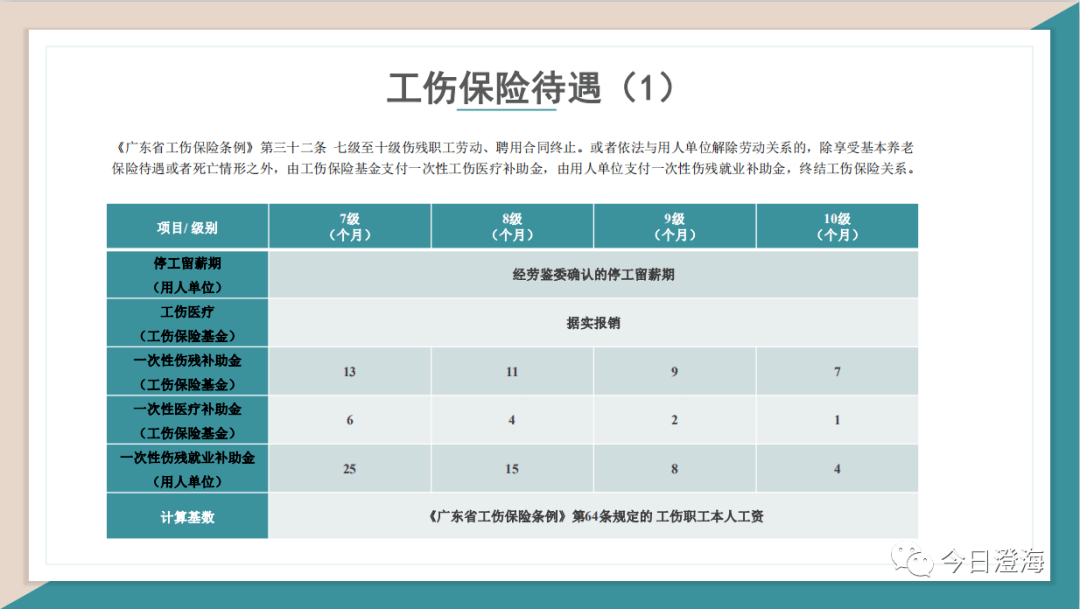Click the 9级（个月） column header

[674, 226]
